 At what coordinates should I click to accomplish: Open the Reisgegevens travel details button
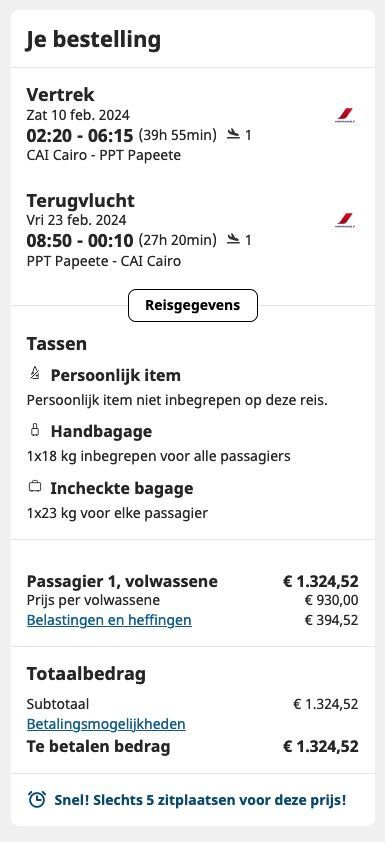click(193, 305)
